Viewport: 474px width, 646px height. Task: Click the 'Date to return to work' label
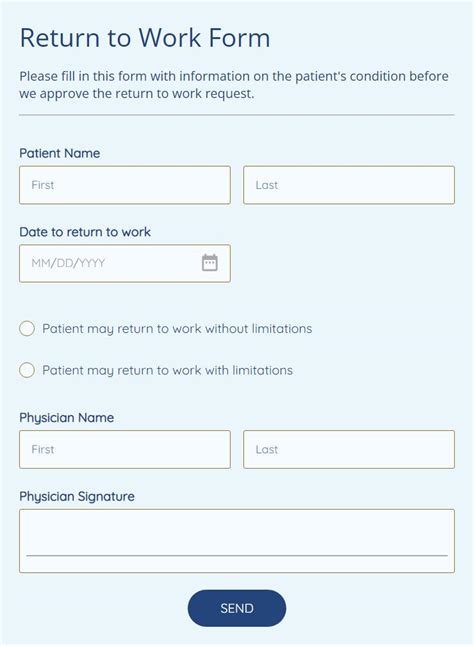85,232
